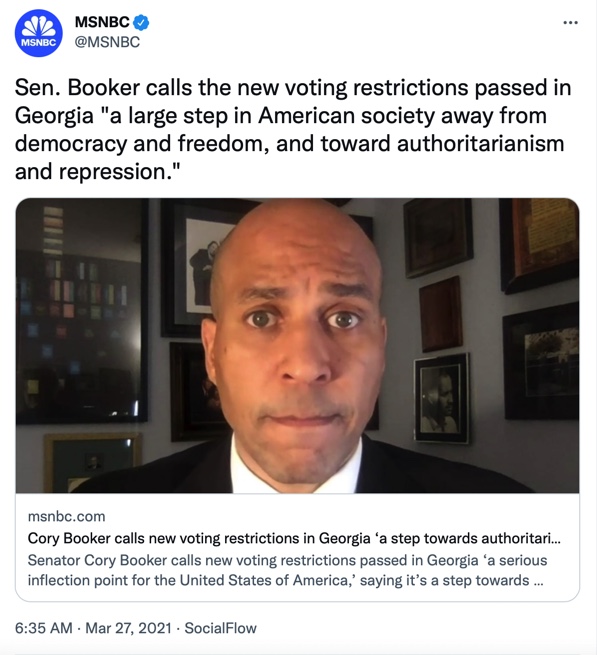
Task: Open the SocialFlow source label
Action: pyautogui.click(x=221, y=628)
